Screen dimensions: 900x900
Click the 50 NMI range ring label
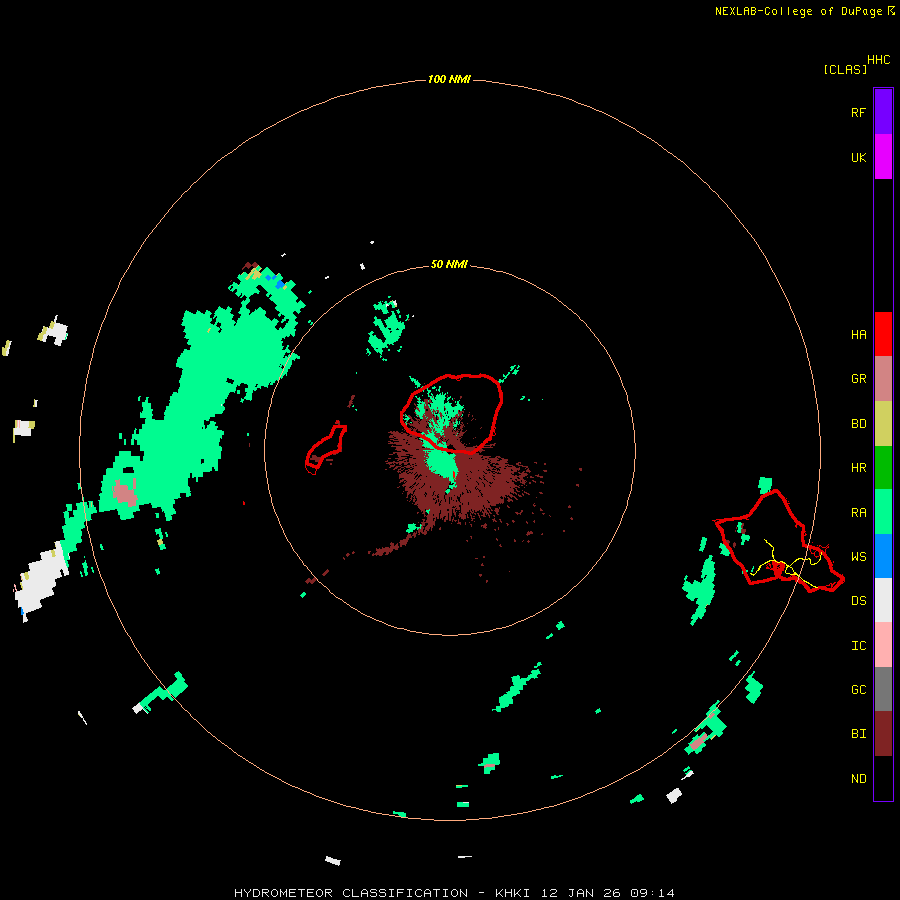[x=449, y=264]
